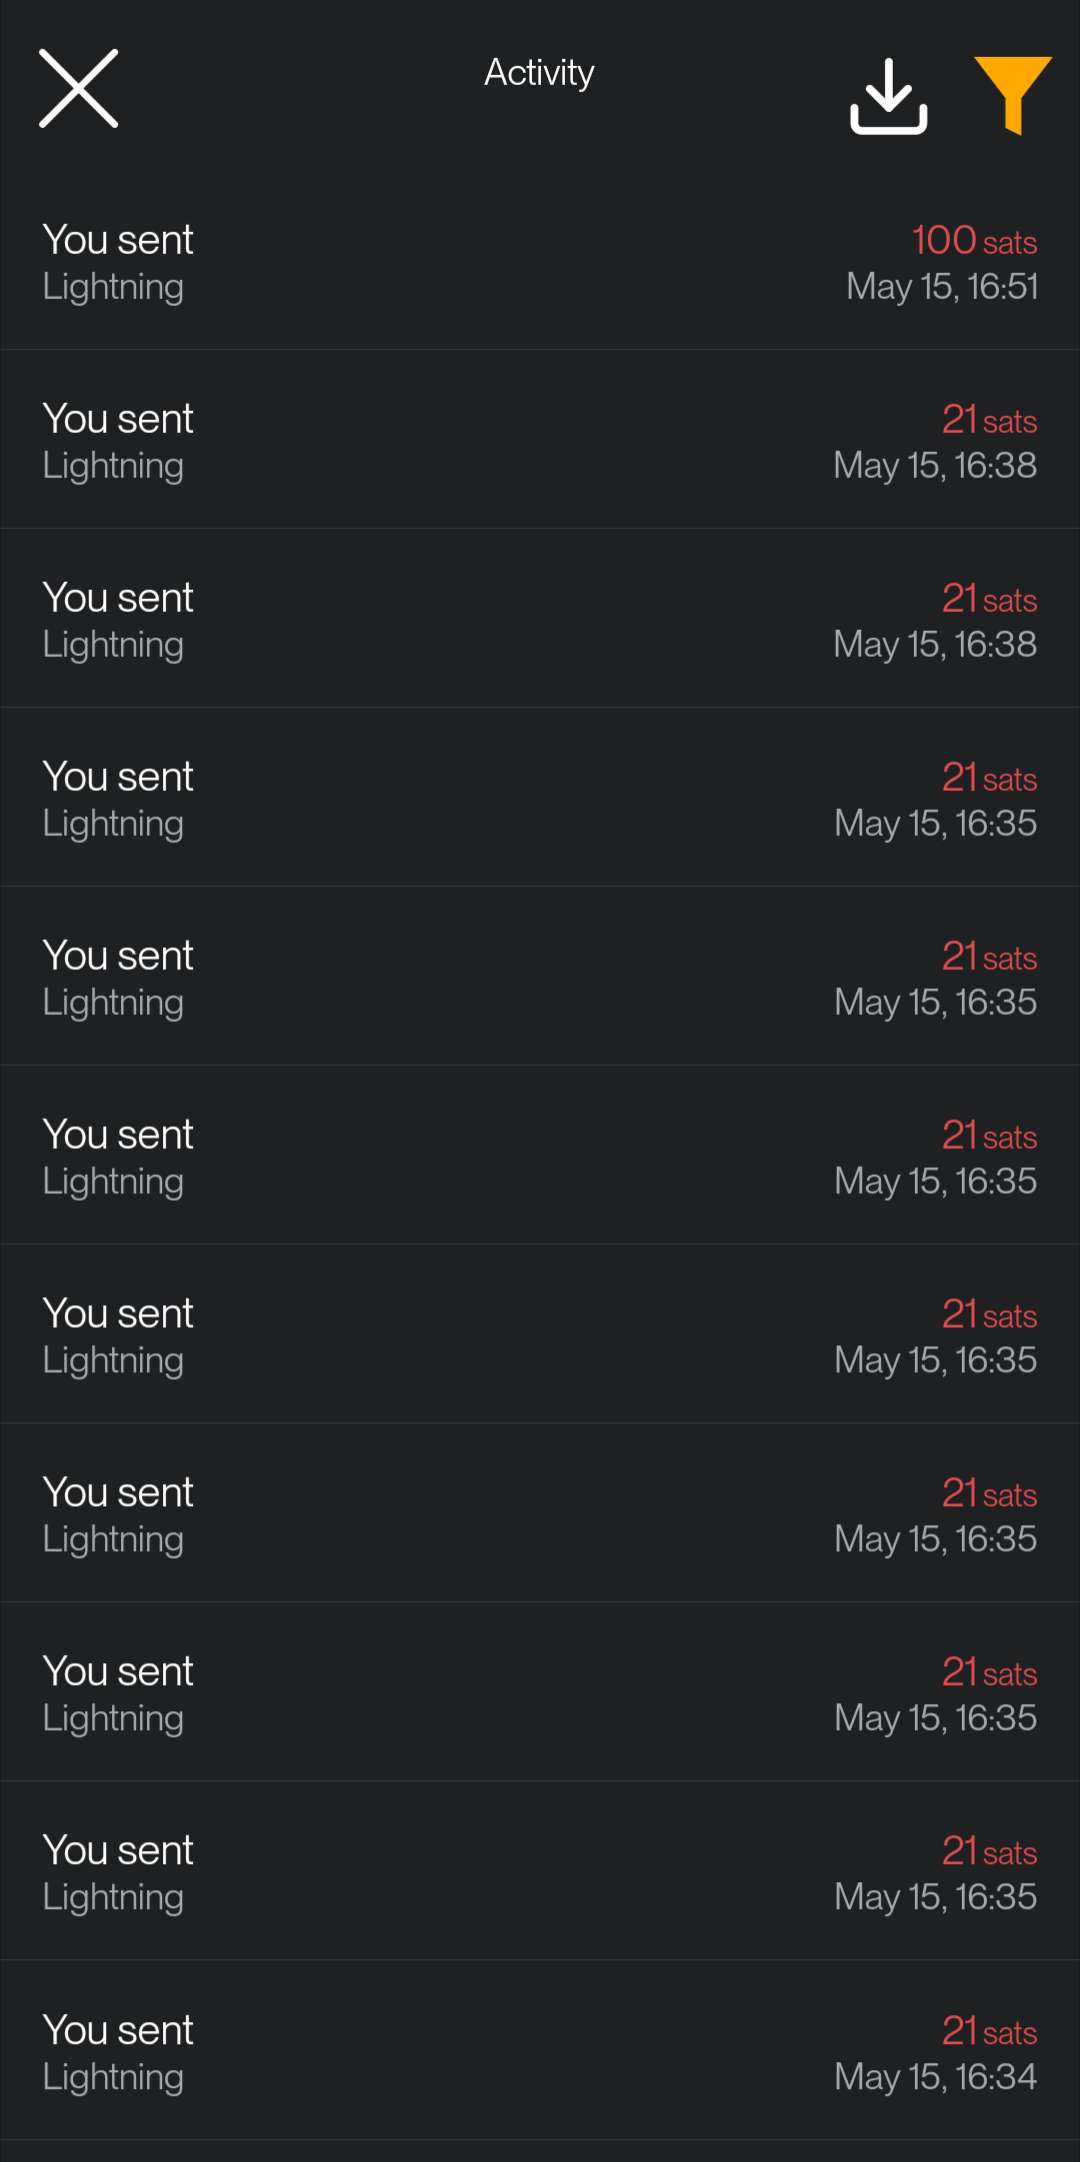The image size is (1080, 2162).
Task: Close the Activity screen with the X icon
Action: click(78, 88)
